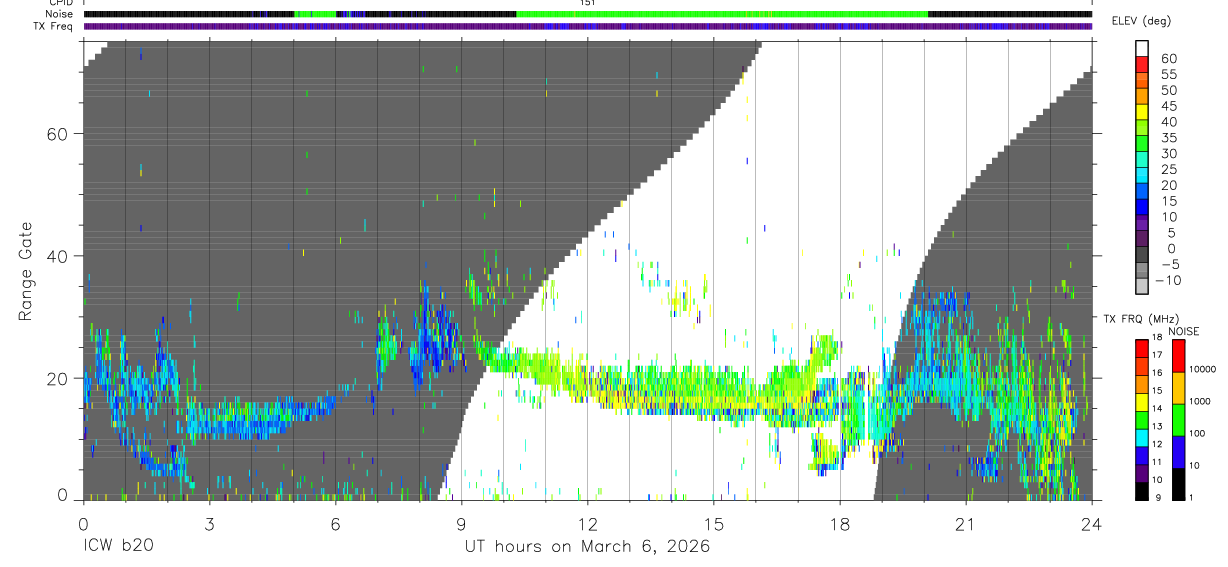Screen dimensions: 1228x567
Task: Click the '6' hour tick label on the x-axis
Action: coord(335,524)
